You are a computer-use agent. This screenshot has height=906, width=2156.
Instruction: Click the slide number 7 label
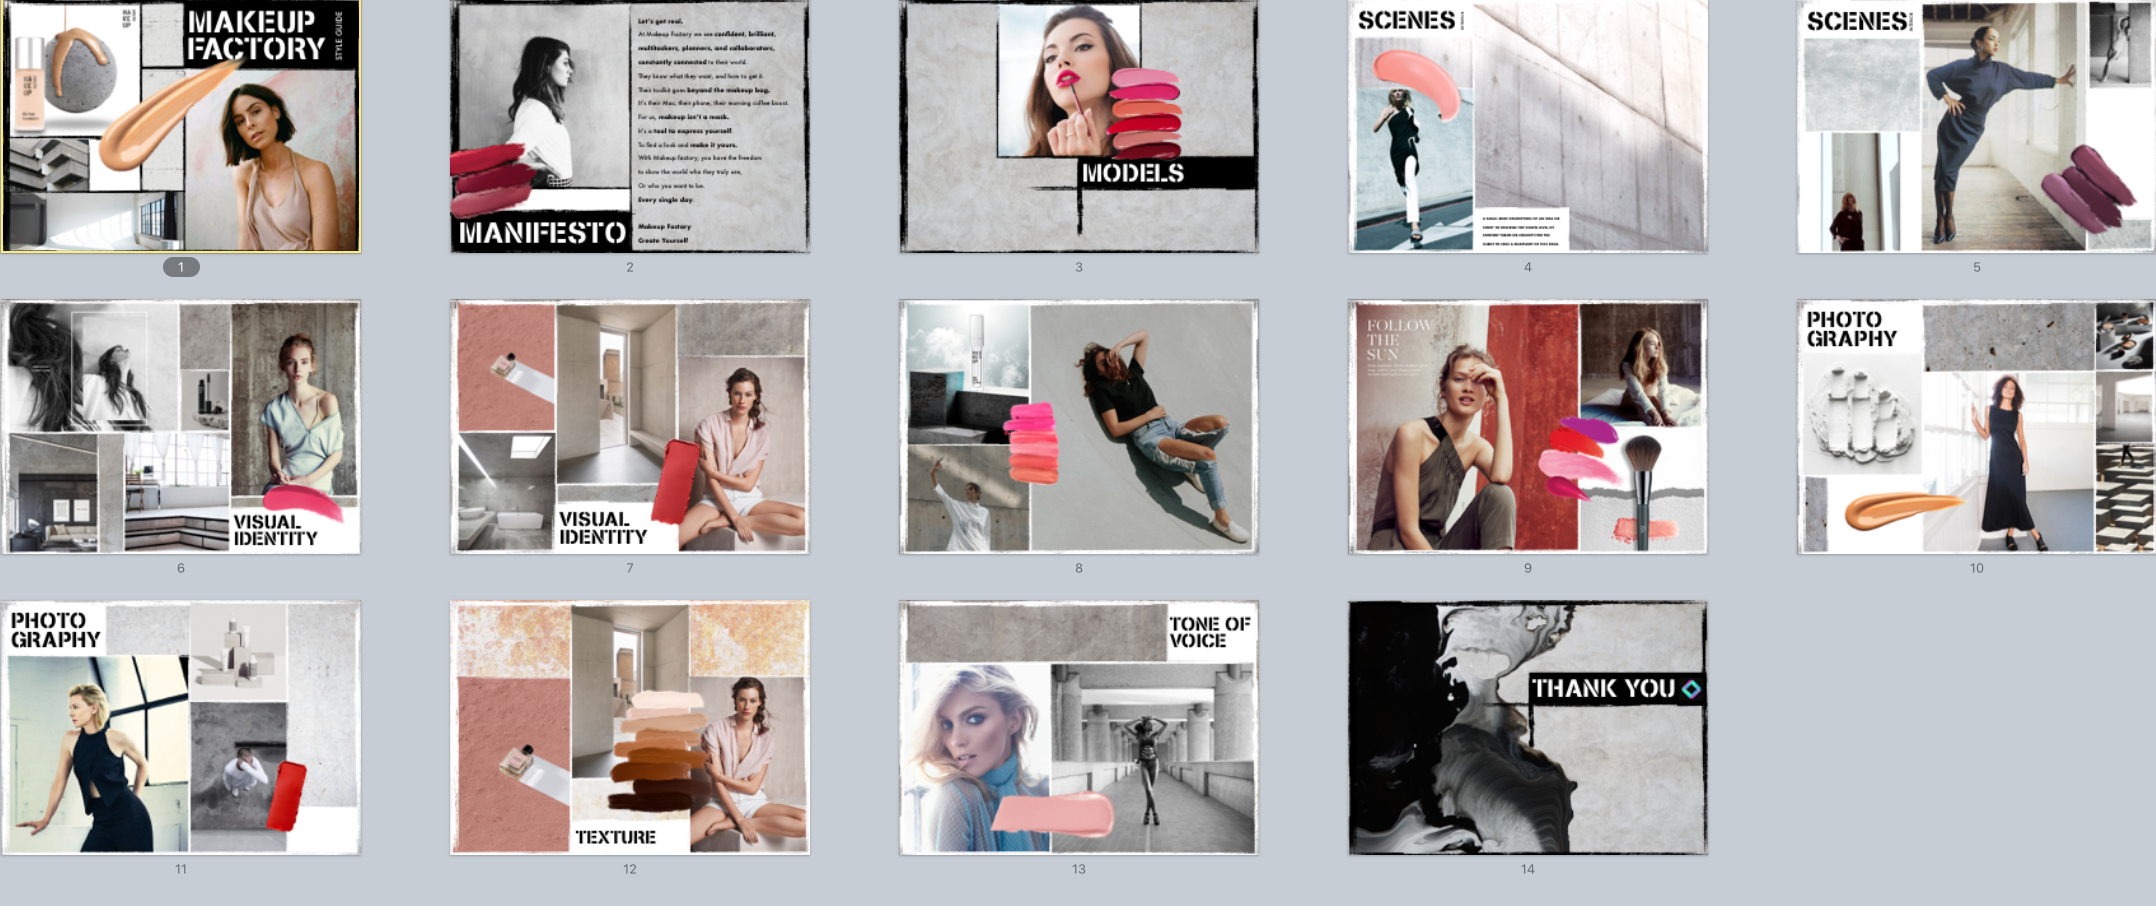coord(630,568)
